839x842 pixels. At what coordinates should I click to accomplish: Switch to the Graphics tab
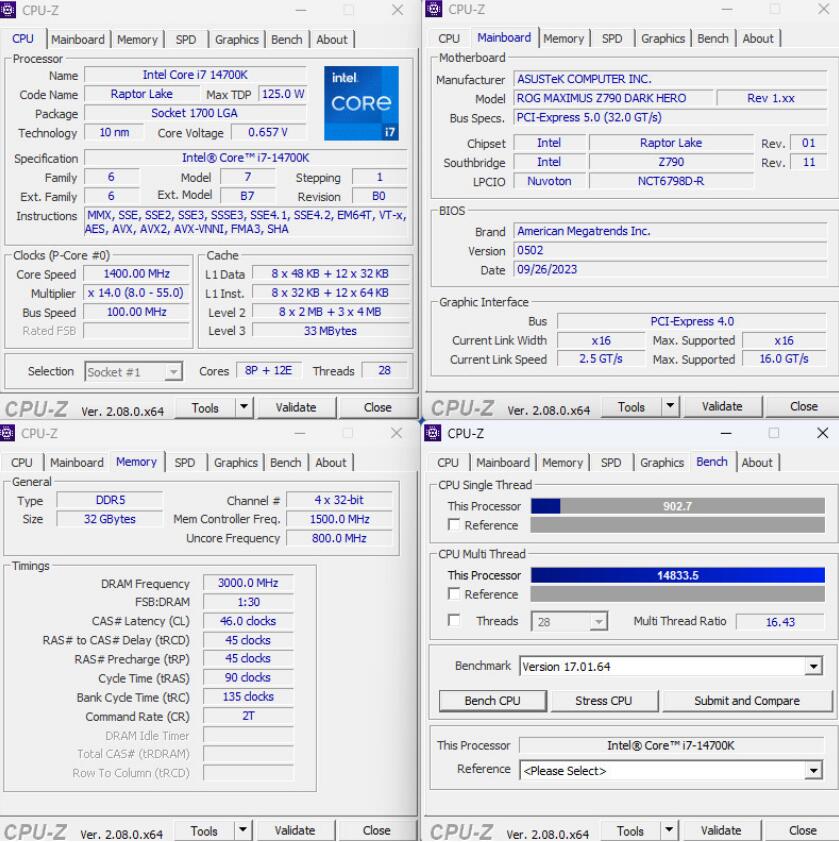[237, 39]
